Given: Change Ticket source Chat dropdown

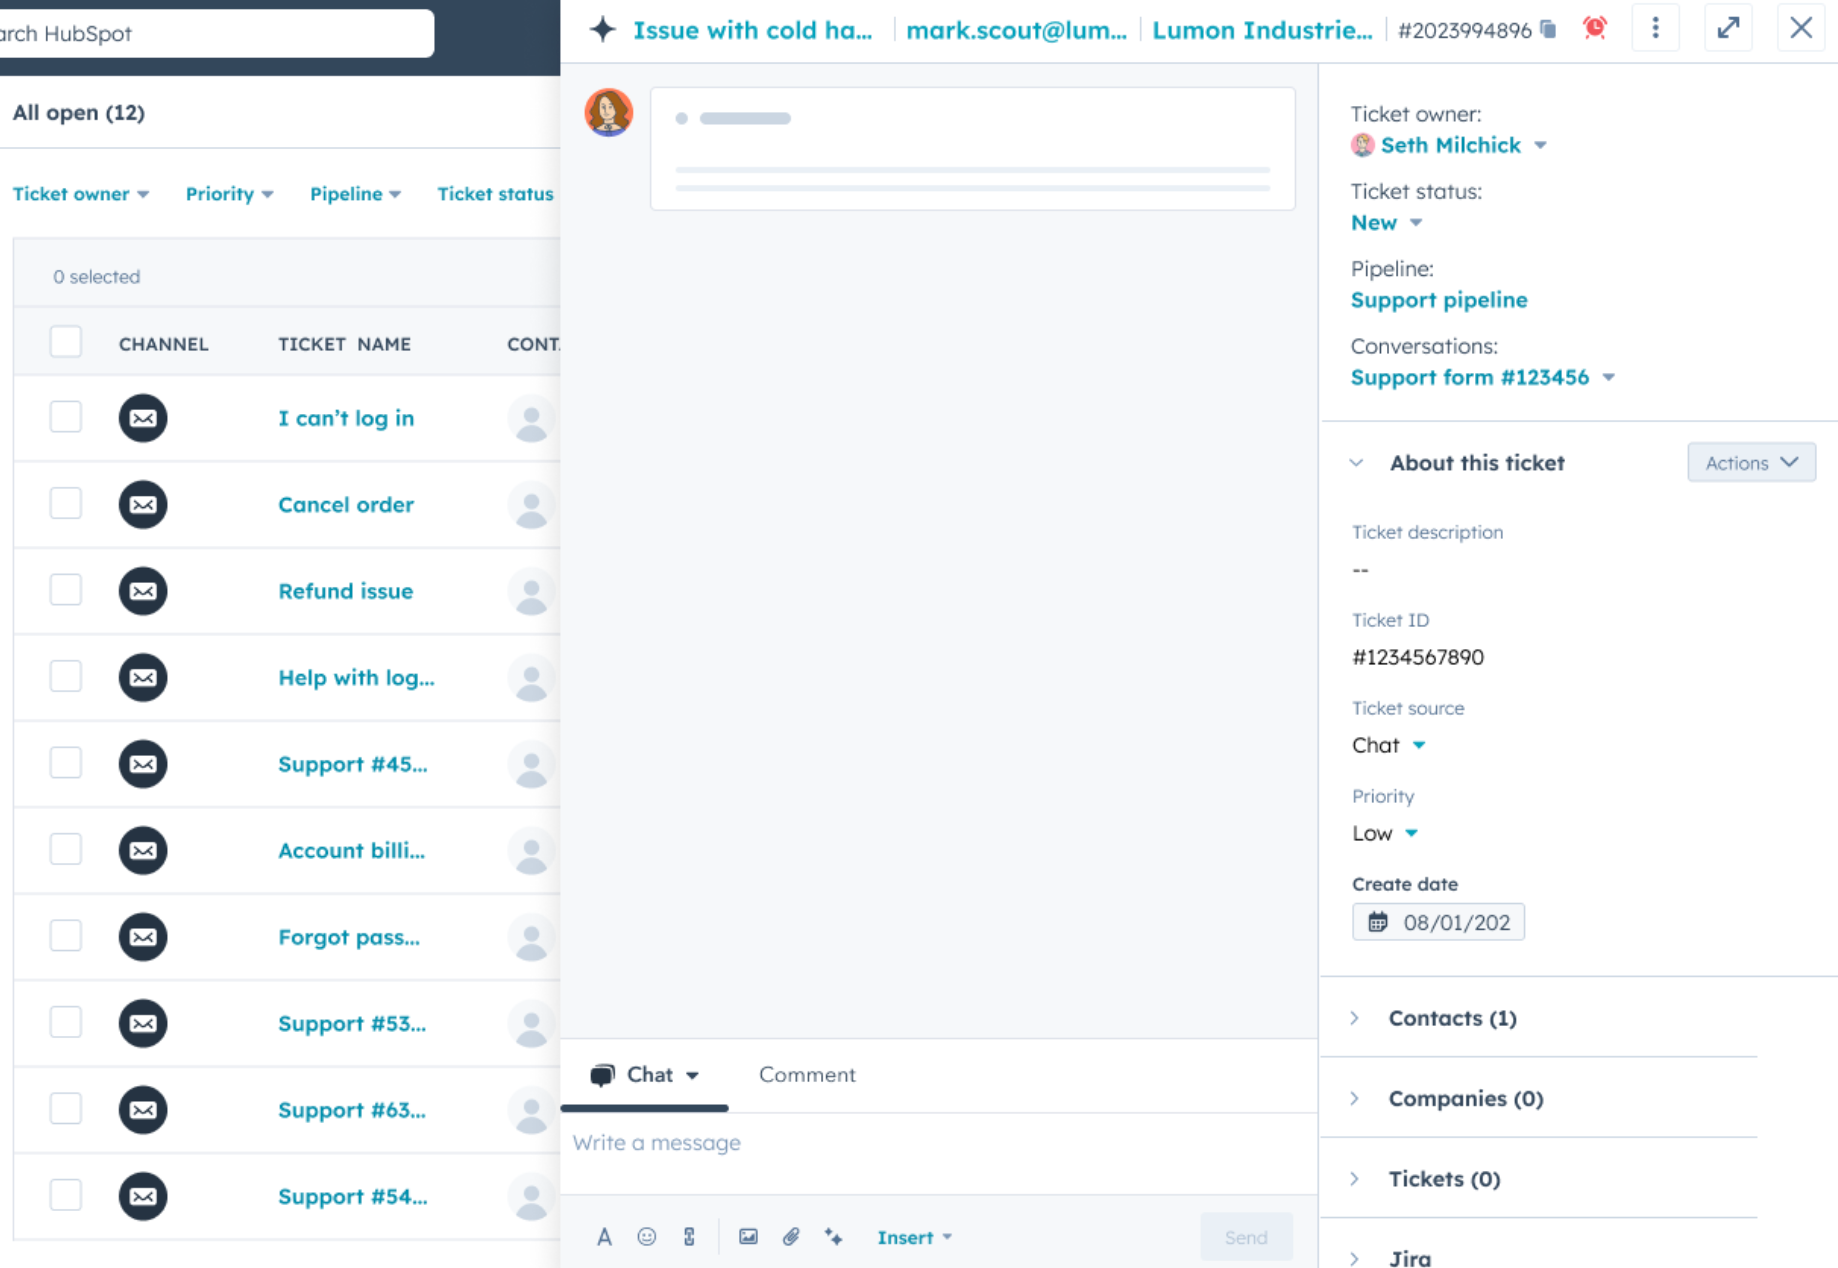Looking at the screenshot, I should pyautogui.click(x=1388, y=745).
